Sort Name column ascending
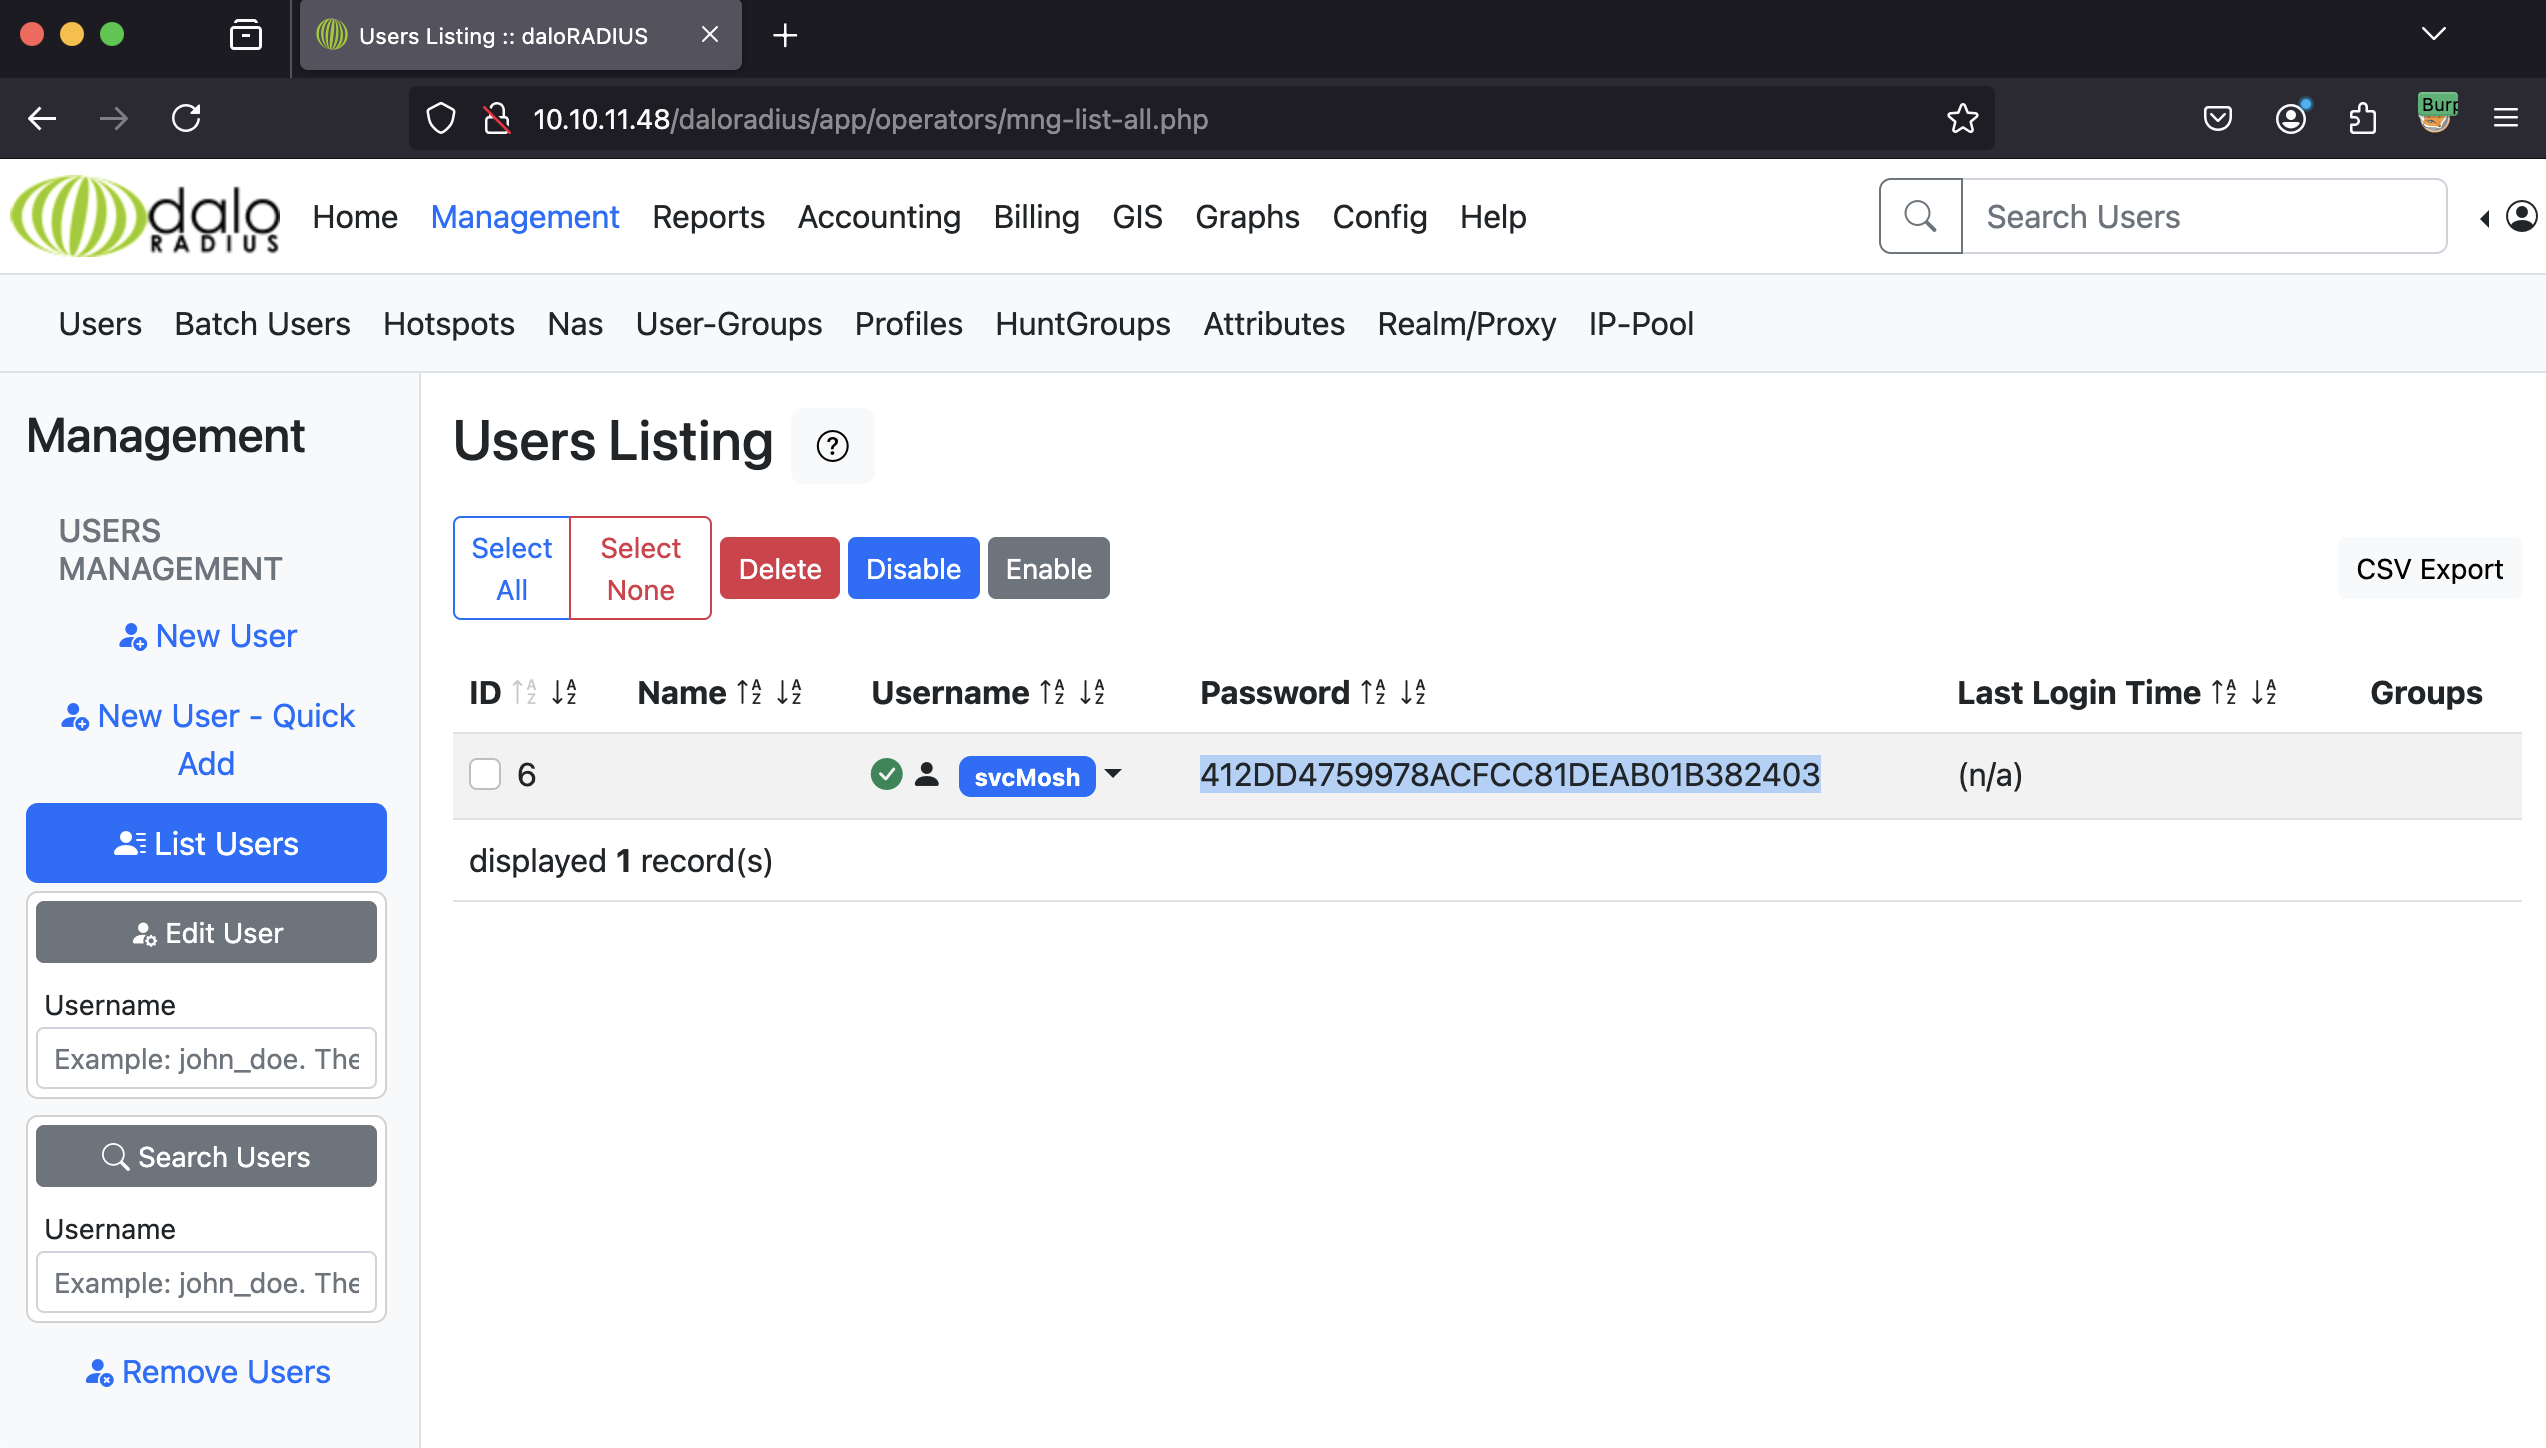This screenshot has width=2546, height=1448. 750,692
